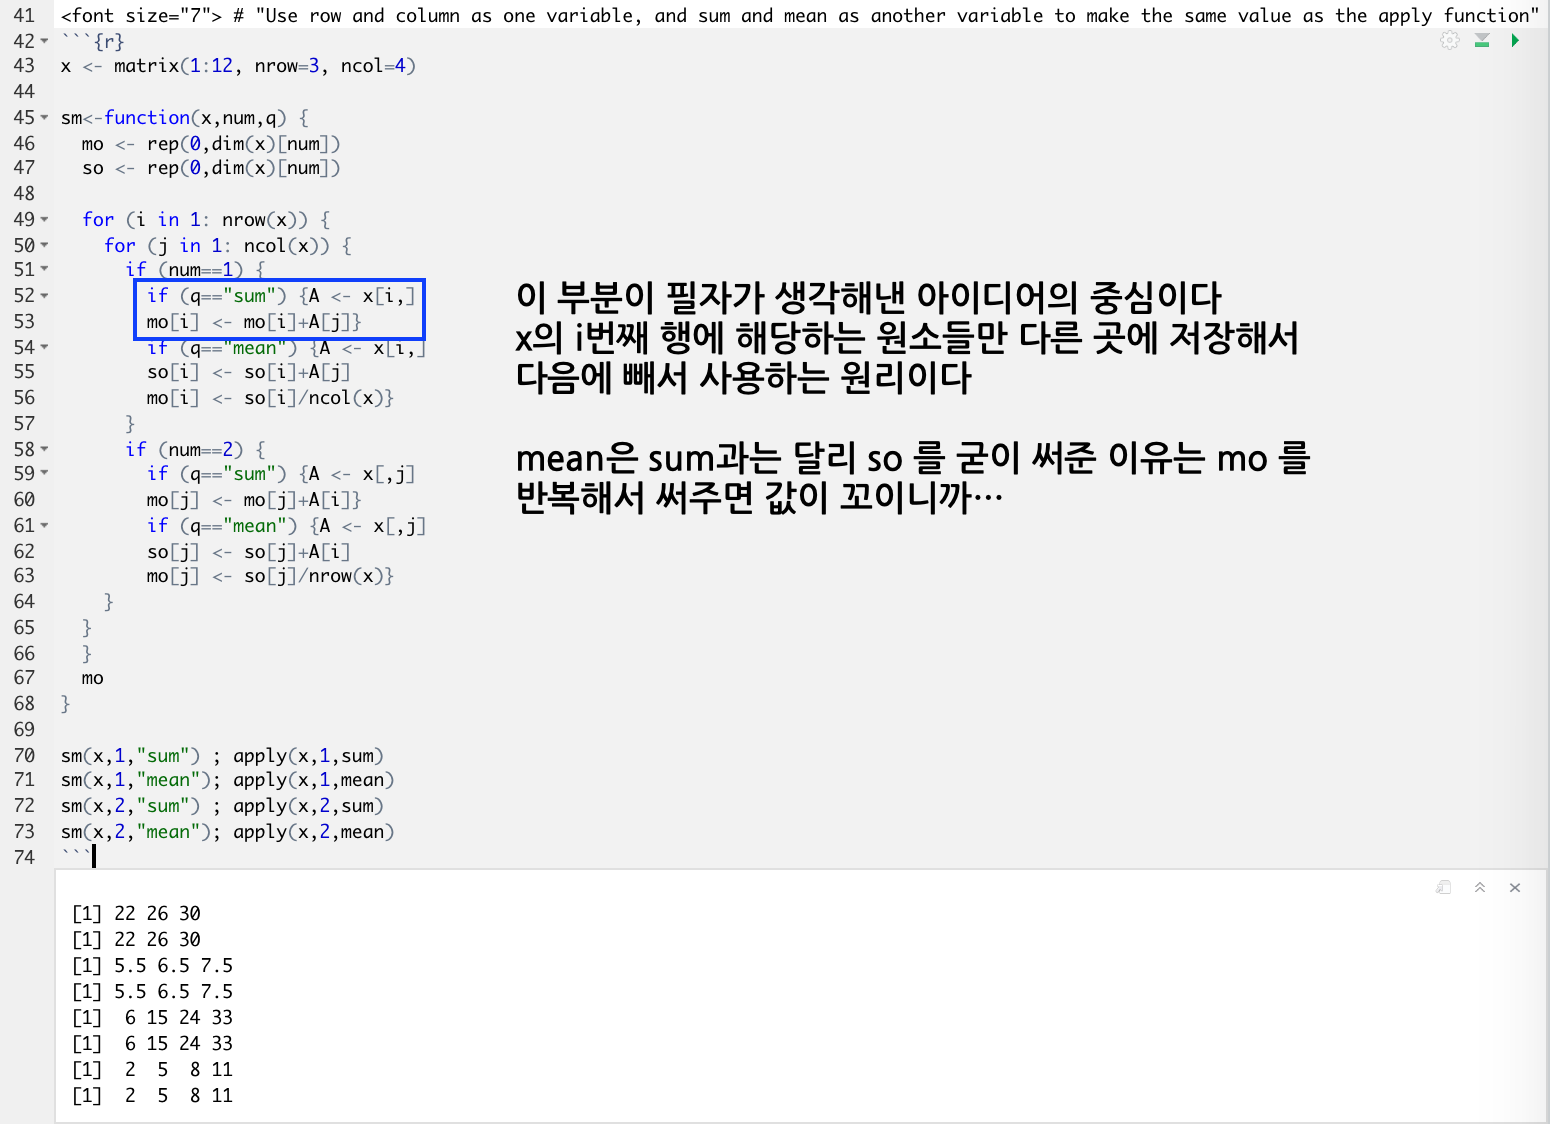
Task: Run all chunks above icon
Action: click(1483, 40)
